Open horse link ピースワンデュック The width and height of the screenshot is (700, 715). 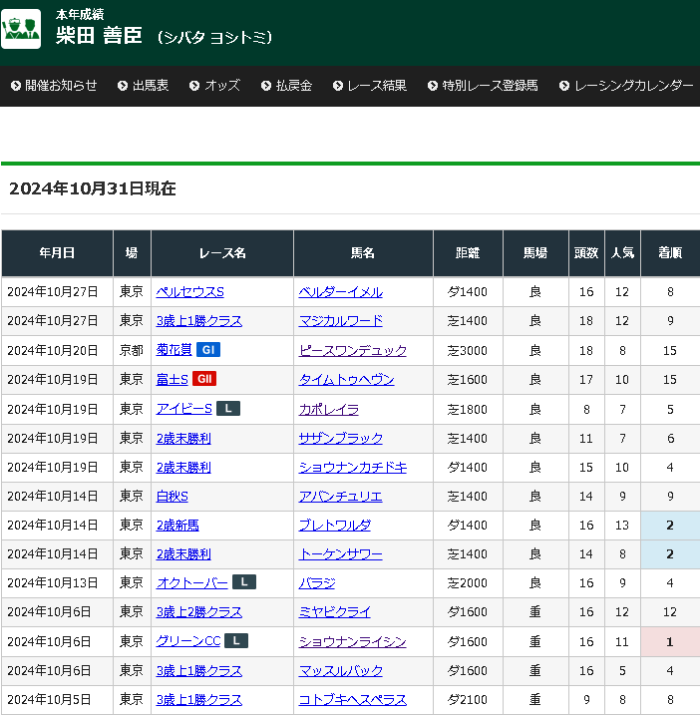[x=352, y=350]
